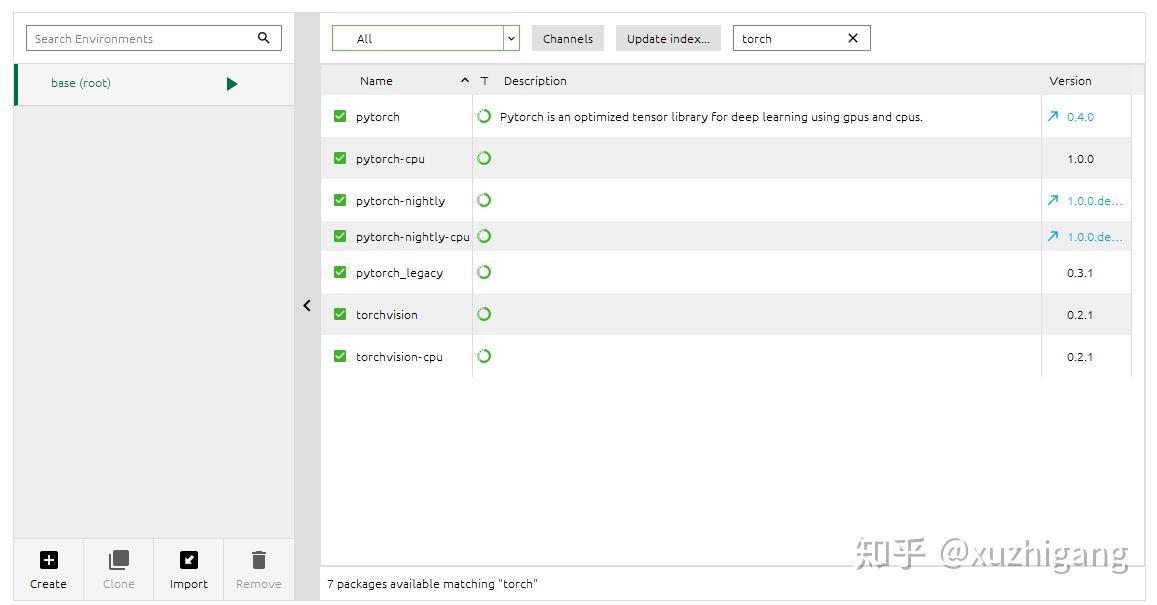Viewport: 1157px width, 605px height.
Task: Sort by the Version column header
Action: [x=1070, y=80]
